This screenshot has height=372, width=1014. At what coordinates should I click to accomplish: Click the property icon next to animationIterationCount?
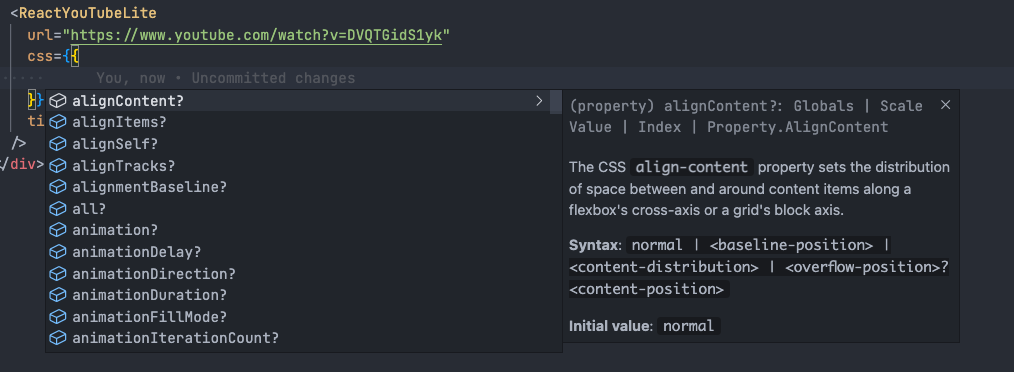point(58,338)
